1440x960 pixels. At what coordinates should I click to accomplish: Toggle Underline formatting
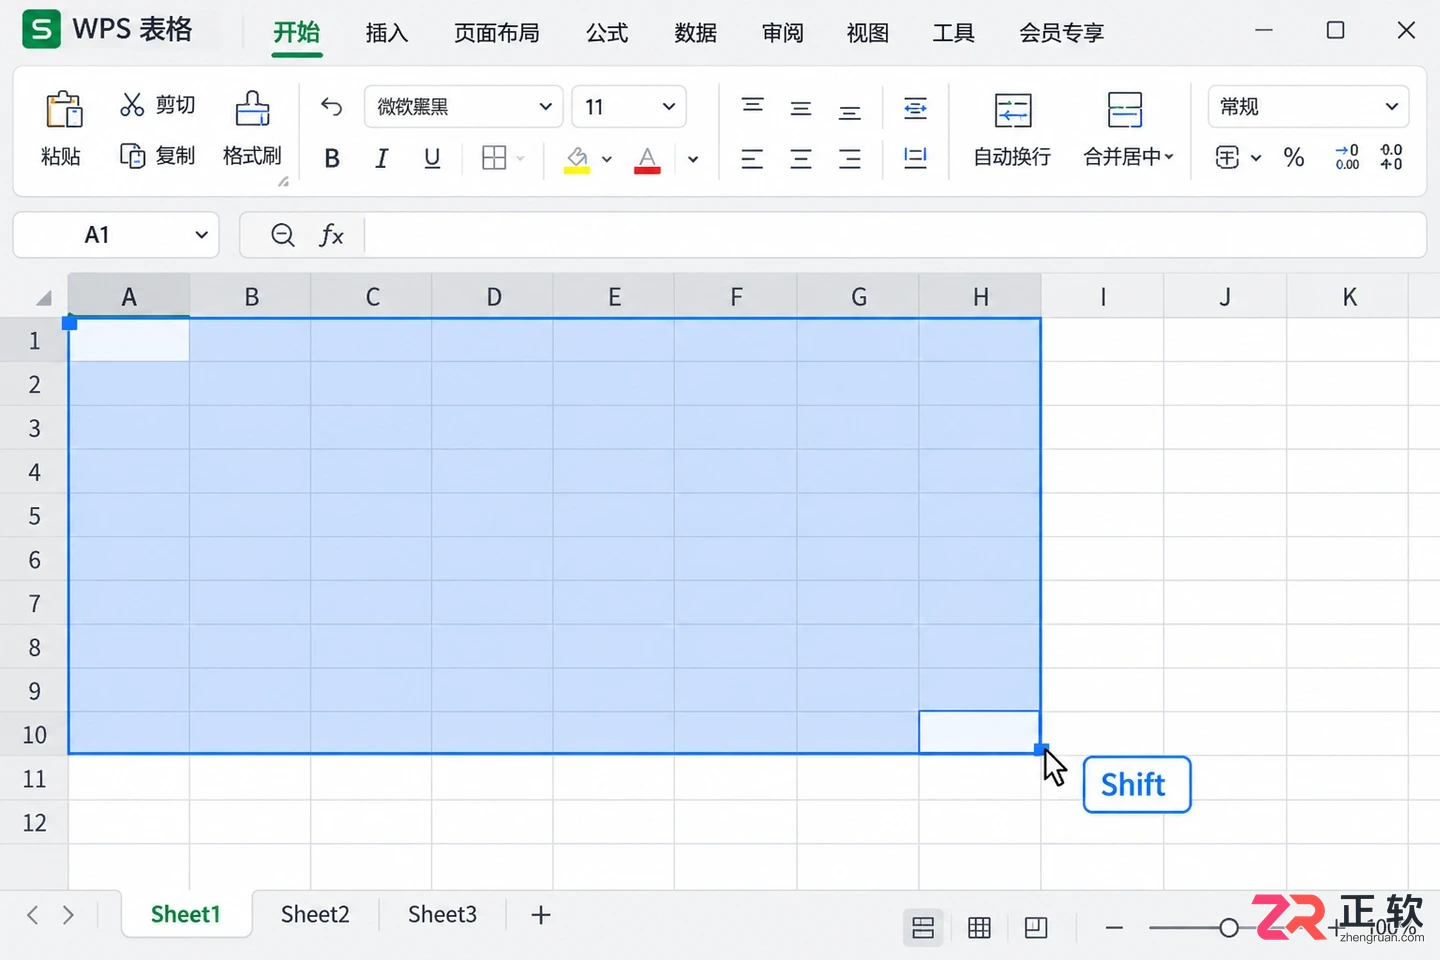pos(432,158)
